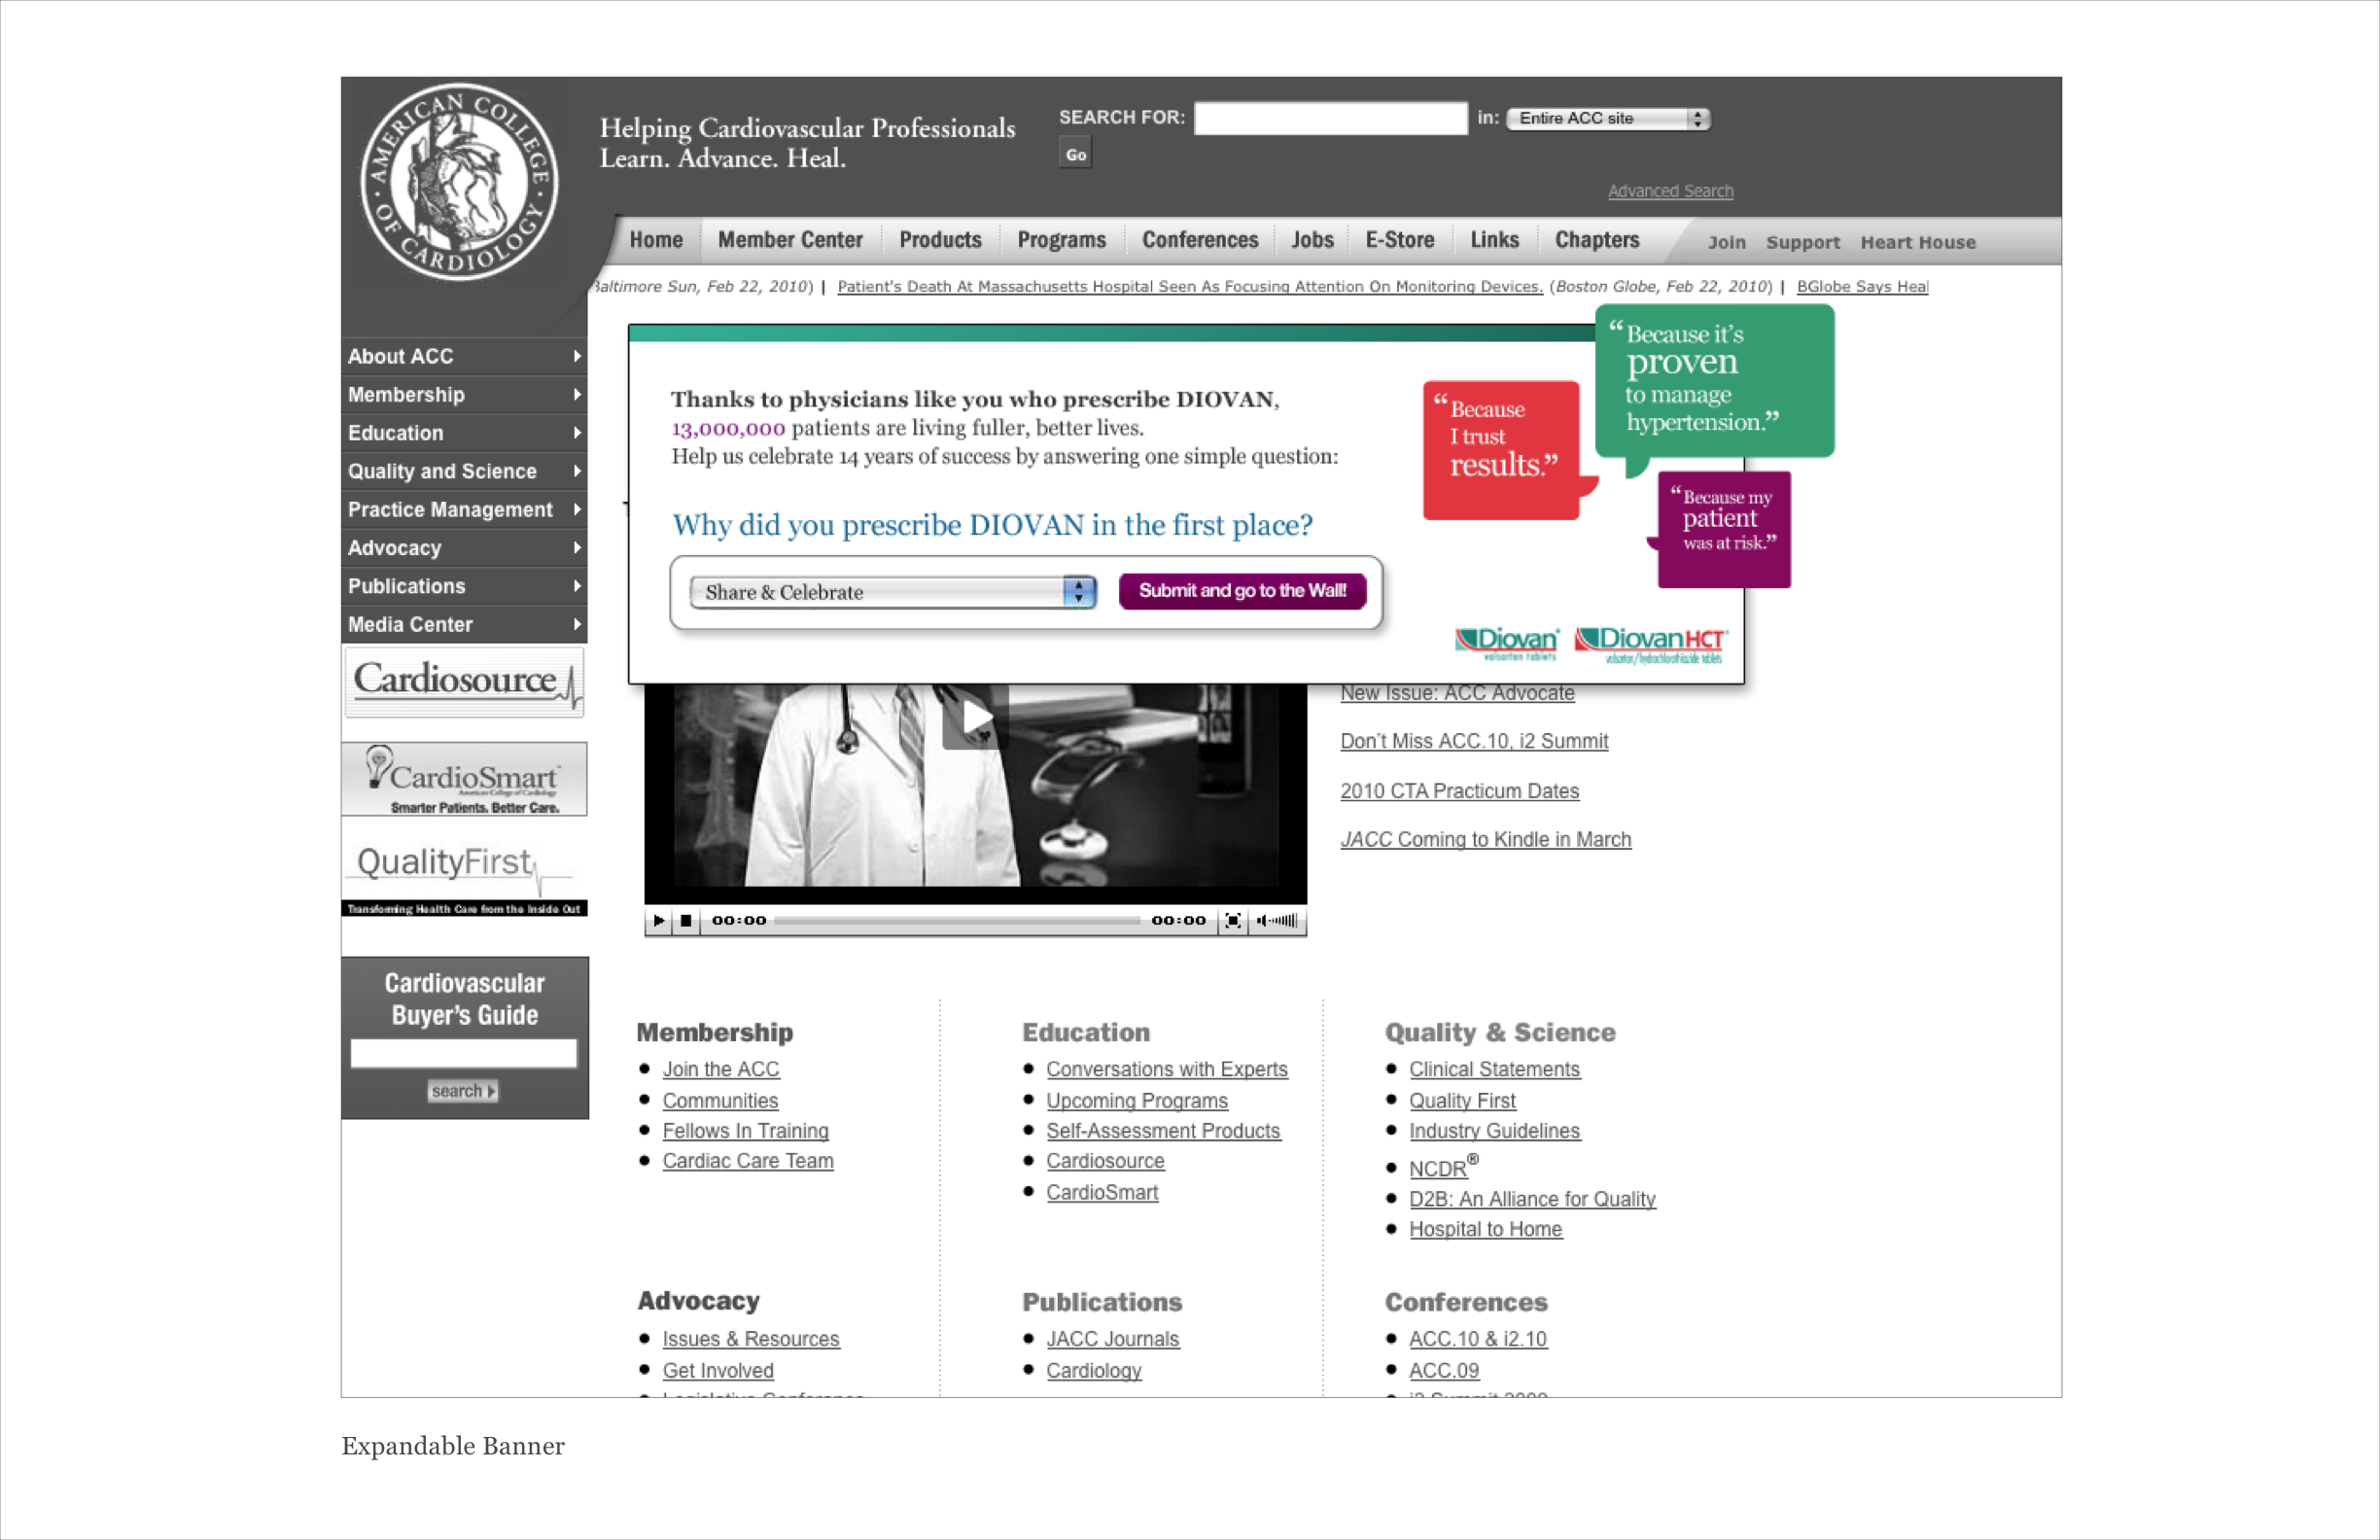Open 'JACC Coming to Kindle in March' link
The image size is (2380, 1540).
[x=1485, y=839]
